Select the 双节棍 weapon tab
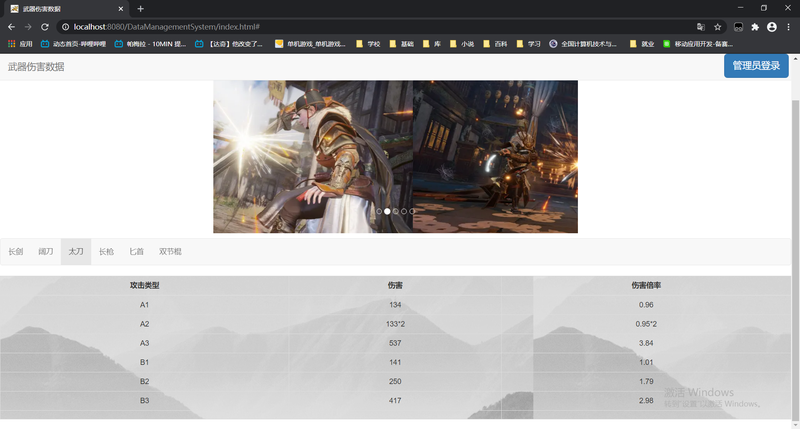Screen dimensions: 800x429 [170, 251]
